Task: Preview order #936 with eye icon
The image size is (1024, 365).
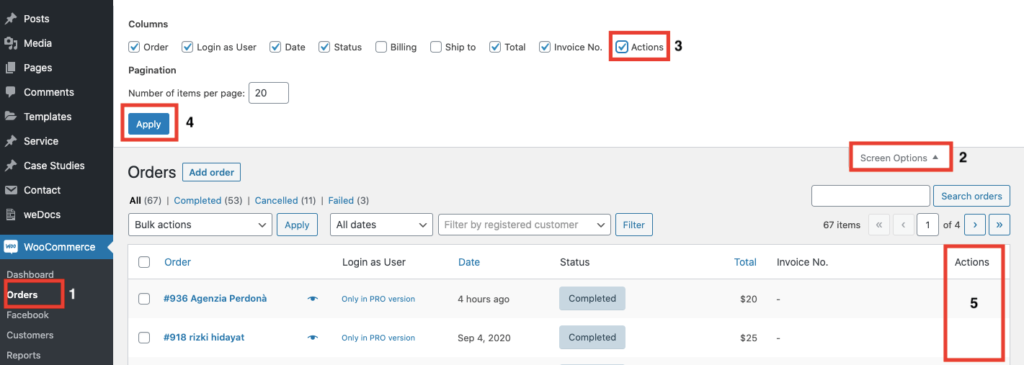Action: click(313, 299)
